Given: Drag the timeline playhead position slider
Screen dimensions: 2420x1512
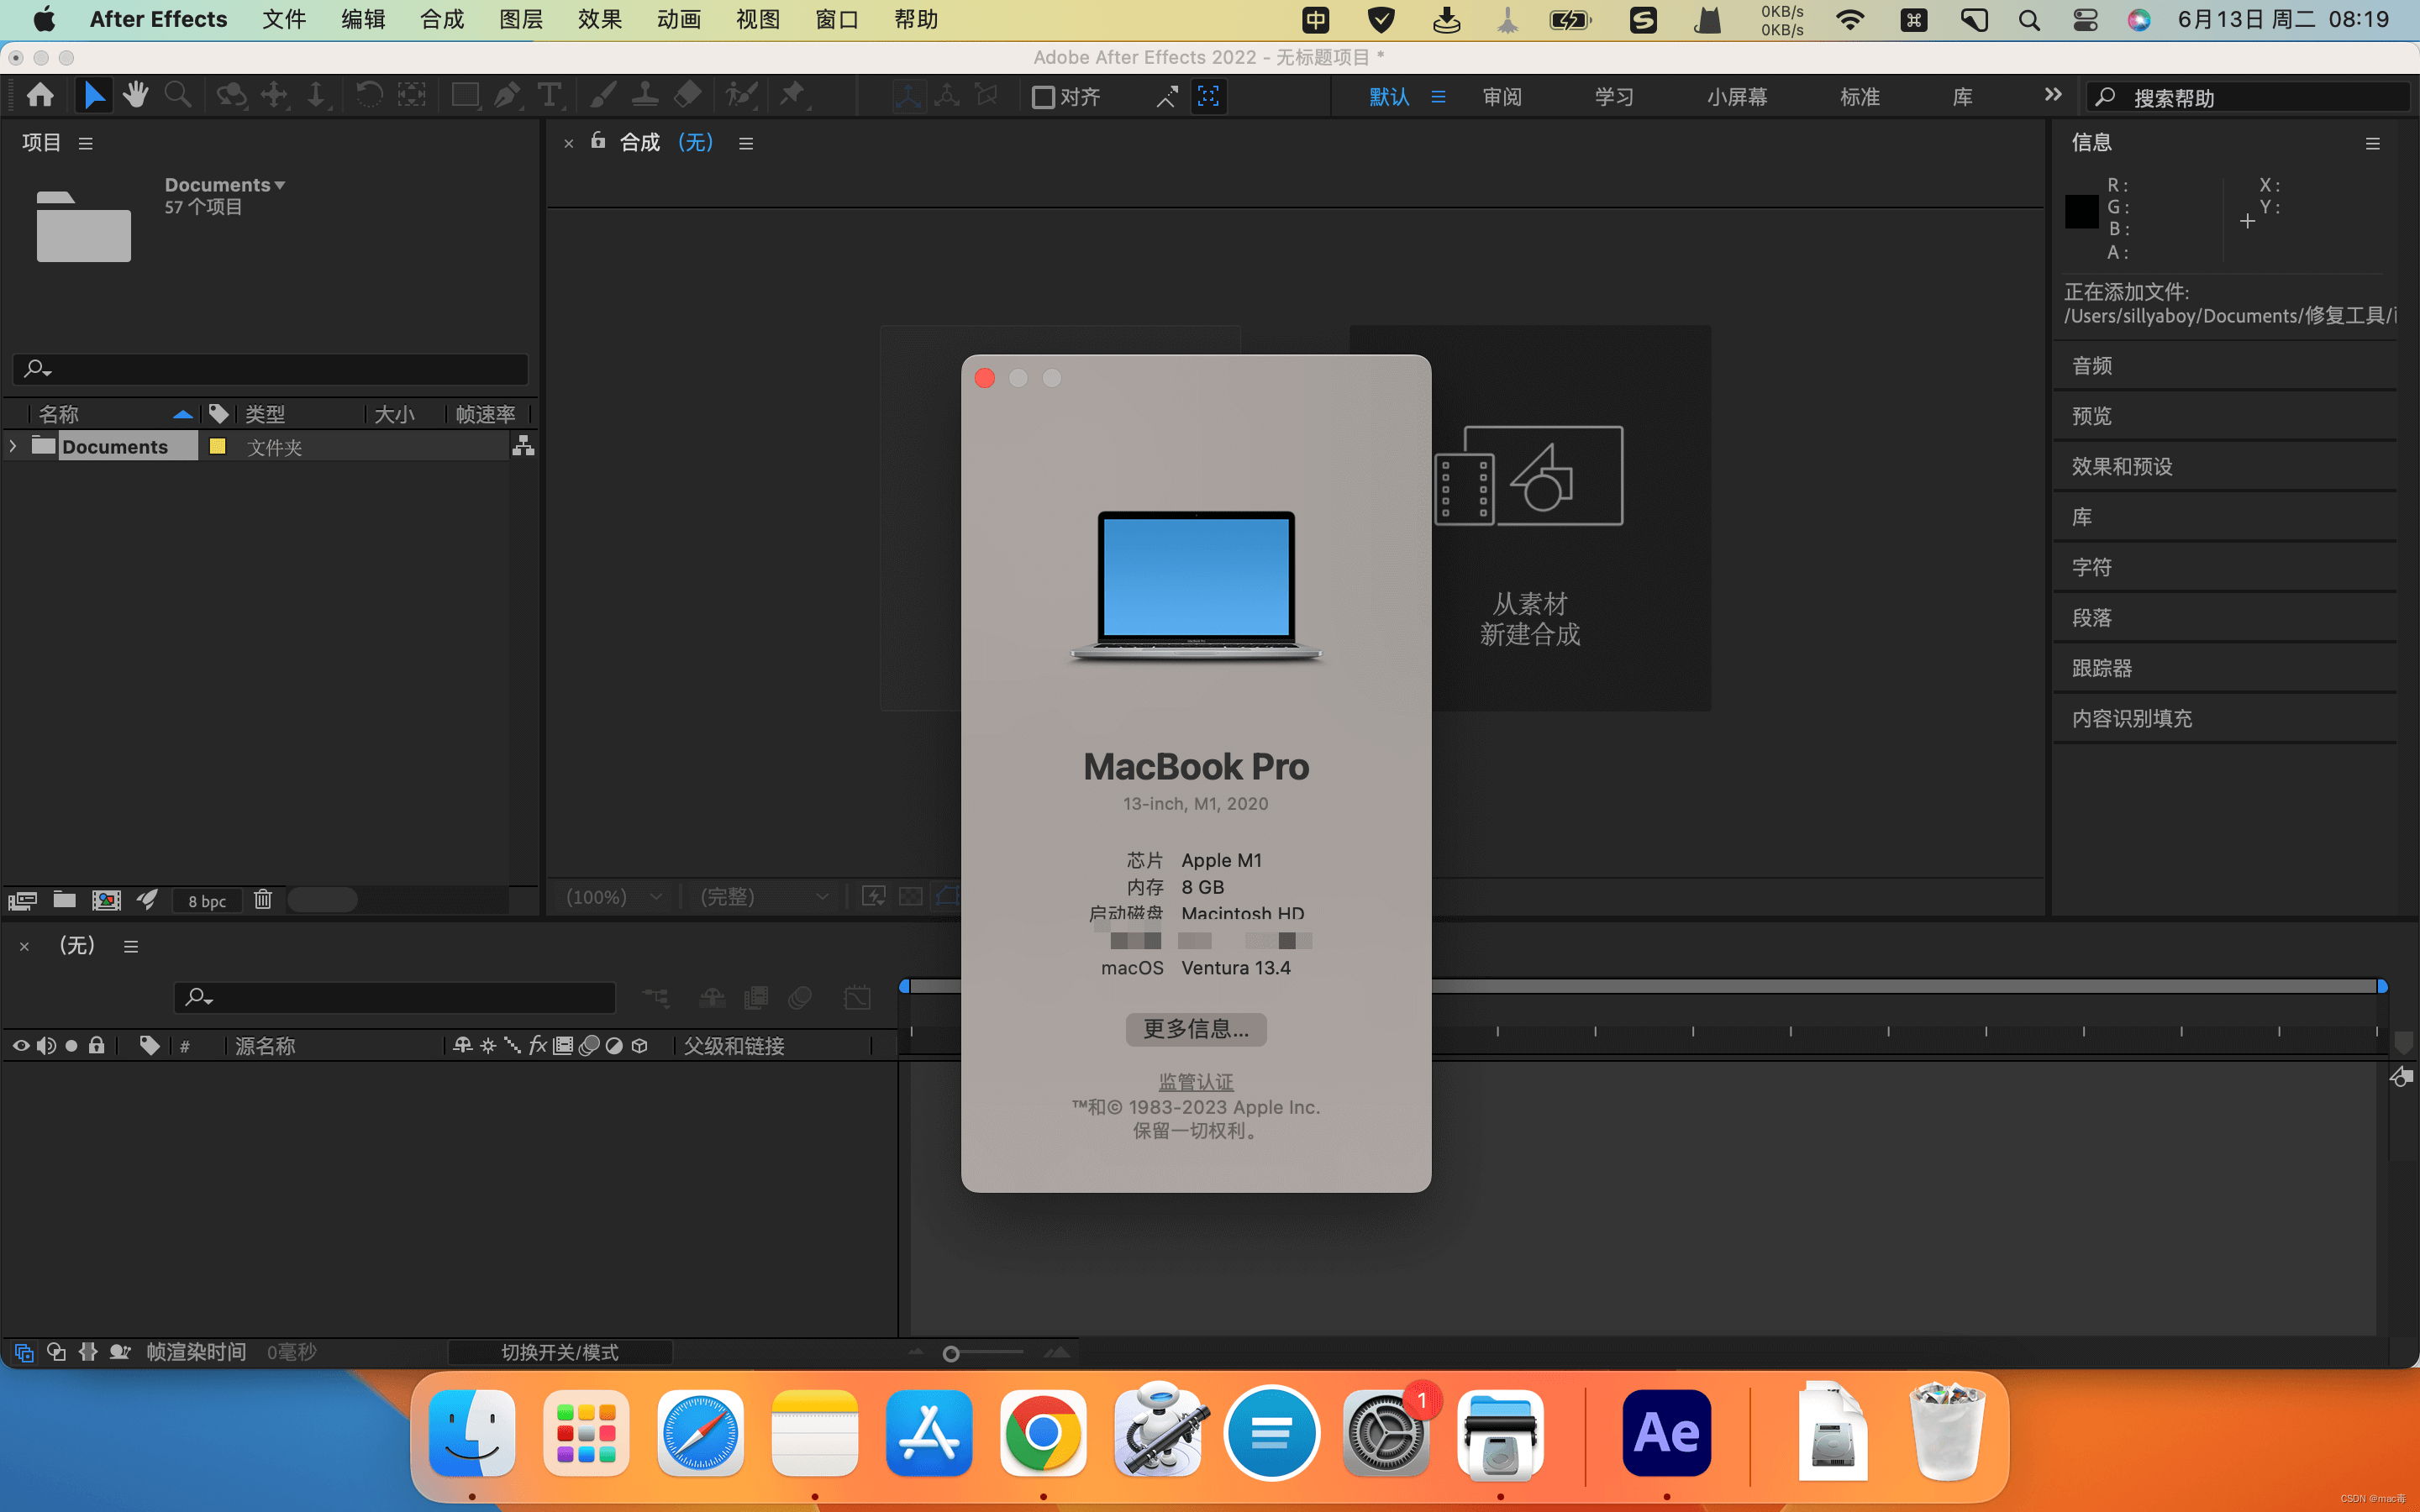Looking at the screenshot, I should [x=904, y=986].
